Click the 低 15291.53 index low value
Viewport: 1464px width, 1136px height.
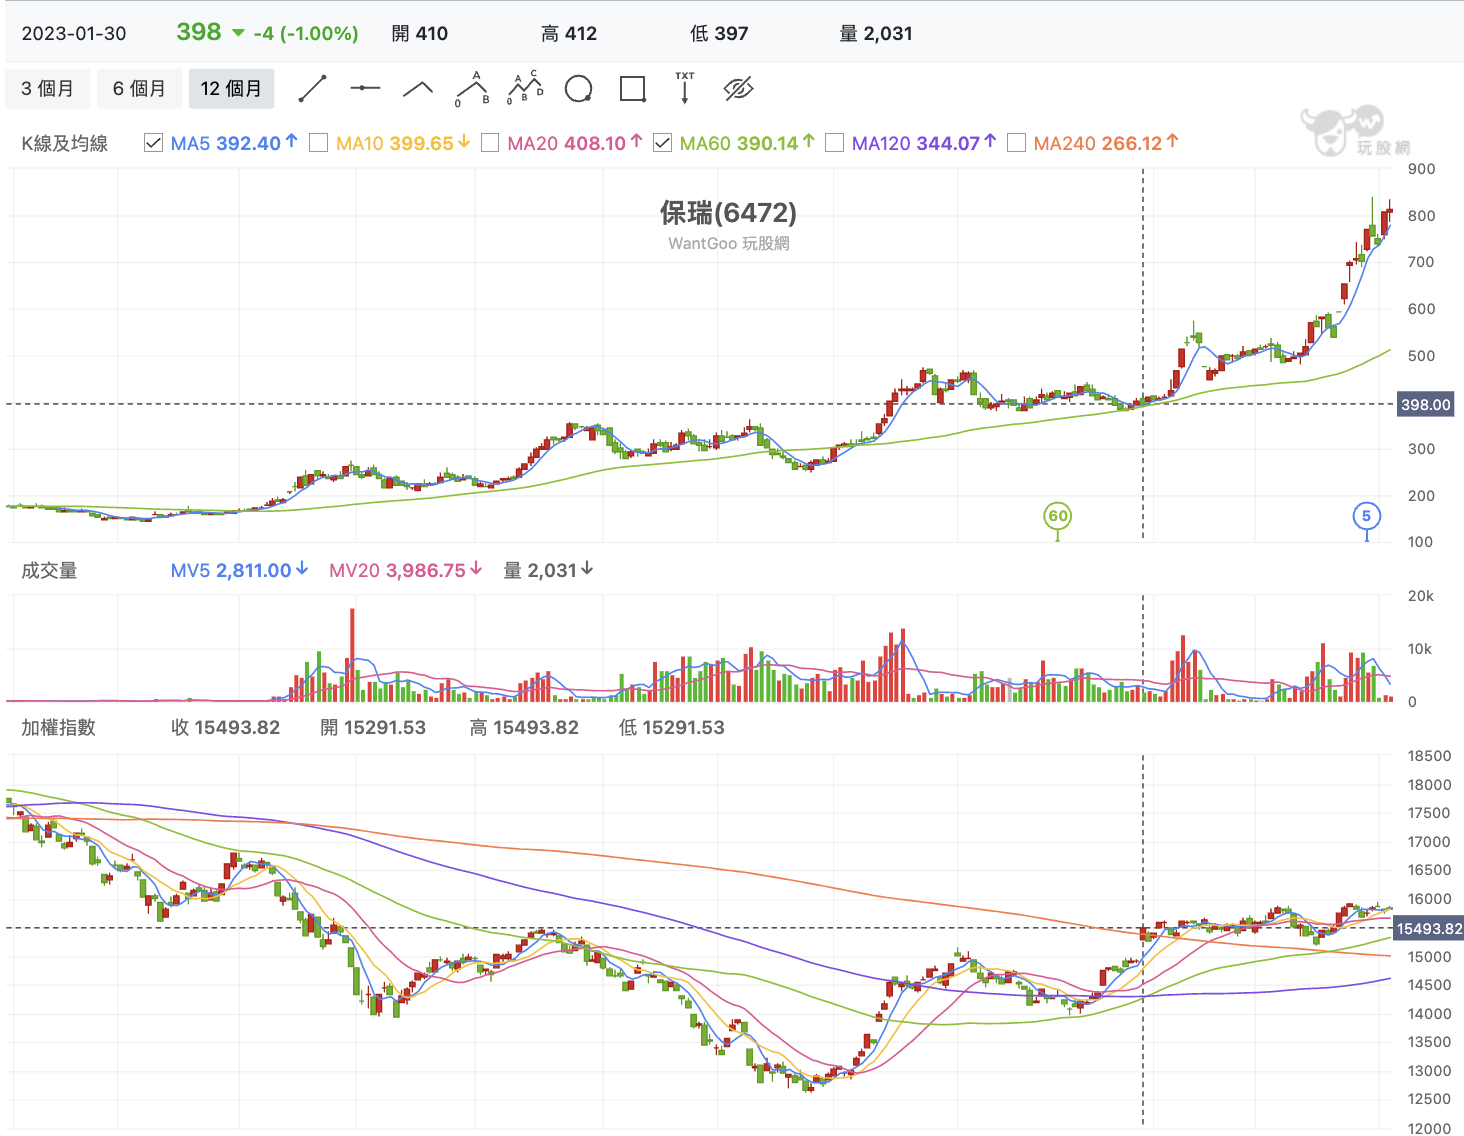click(x=672, y=727)
